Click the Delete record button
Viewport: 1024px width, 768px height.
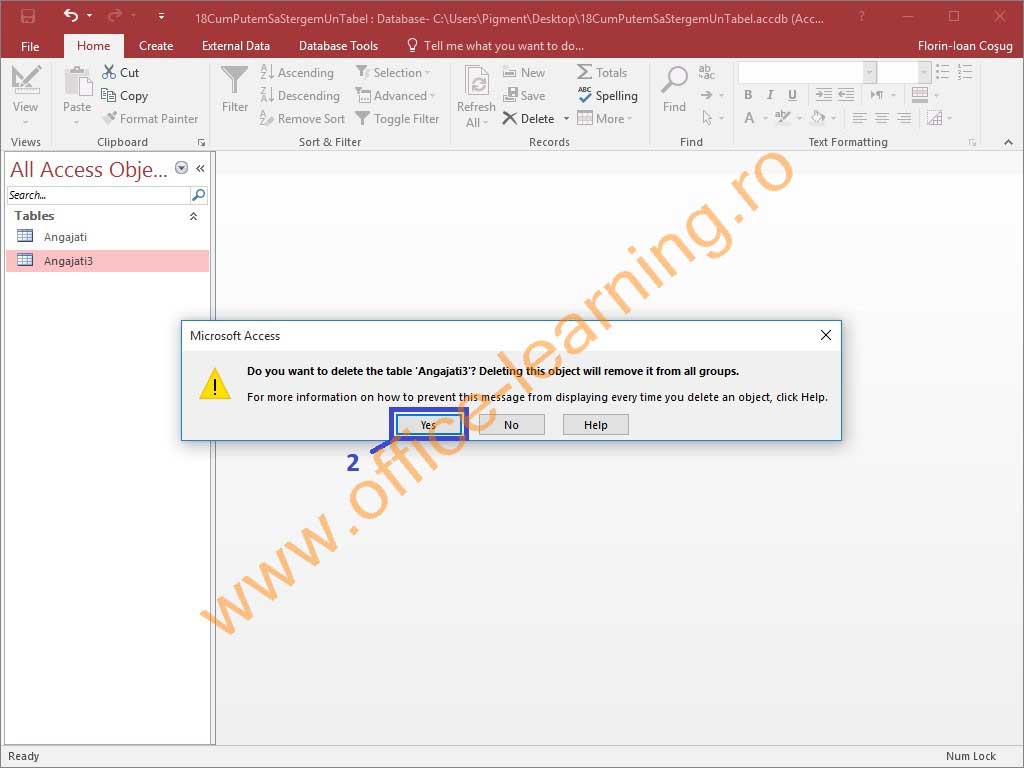click(x=528, y=118)
